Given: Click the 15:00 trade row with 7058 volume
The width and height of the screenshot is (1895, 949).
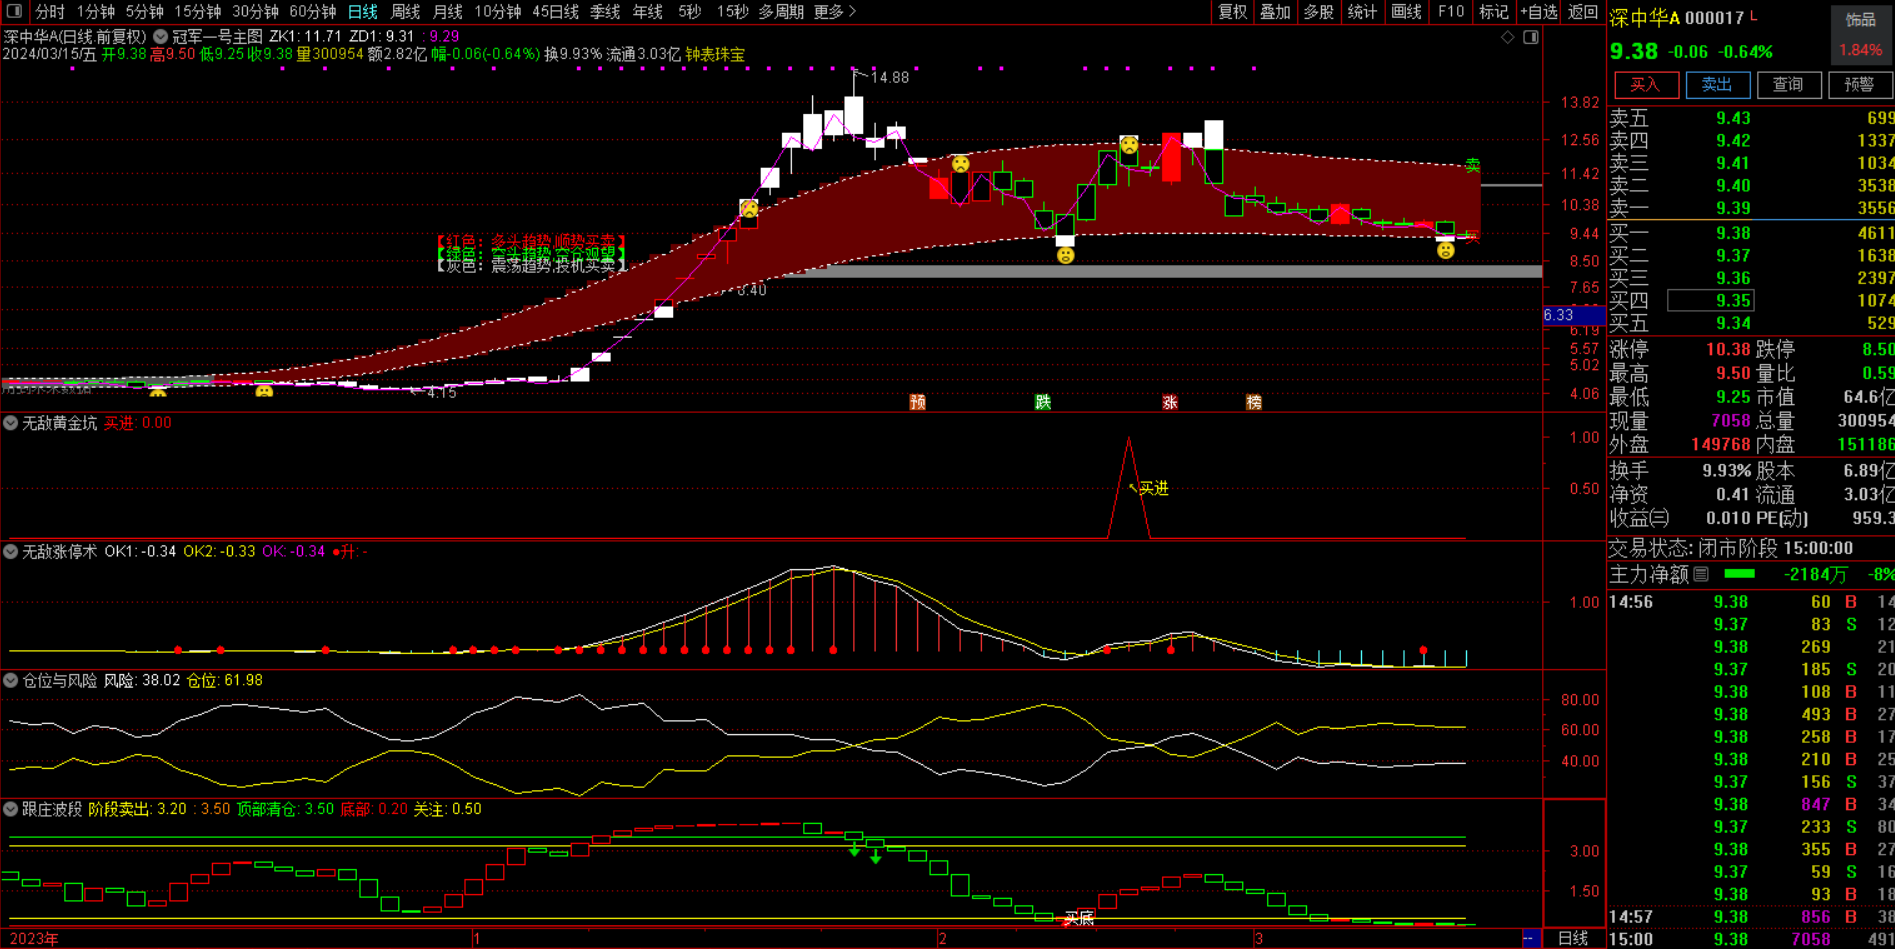Looking at the screenshot, I should click(x=1751, y=939).
